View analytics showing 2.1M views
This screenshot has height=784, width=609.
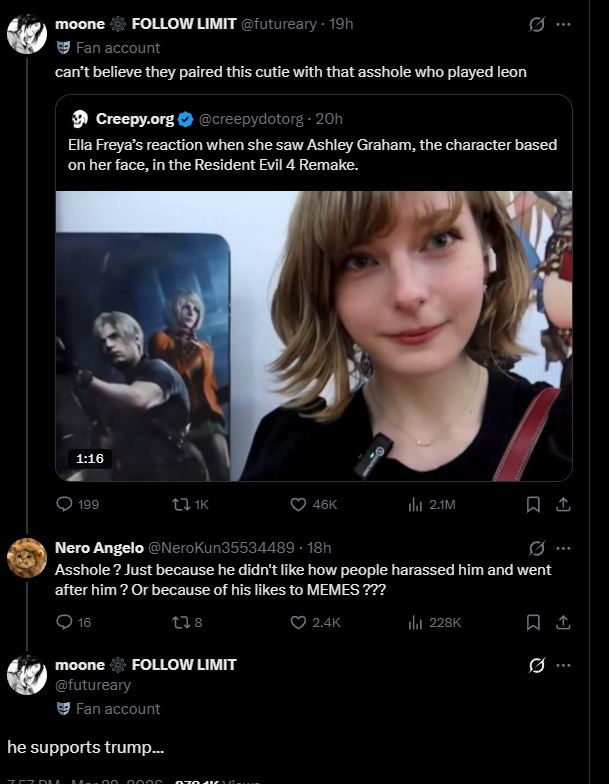click(415, 504)
